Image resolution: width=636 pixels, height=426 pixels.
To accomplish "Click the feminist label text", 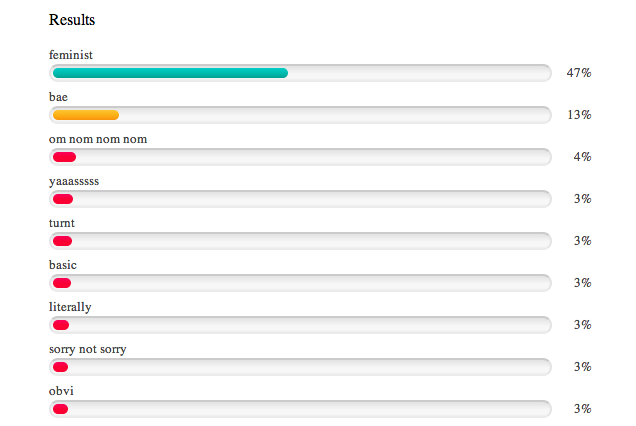I will [71, 55].
